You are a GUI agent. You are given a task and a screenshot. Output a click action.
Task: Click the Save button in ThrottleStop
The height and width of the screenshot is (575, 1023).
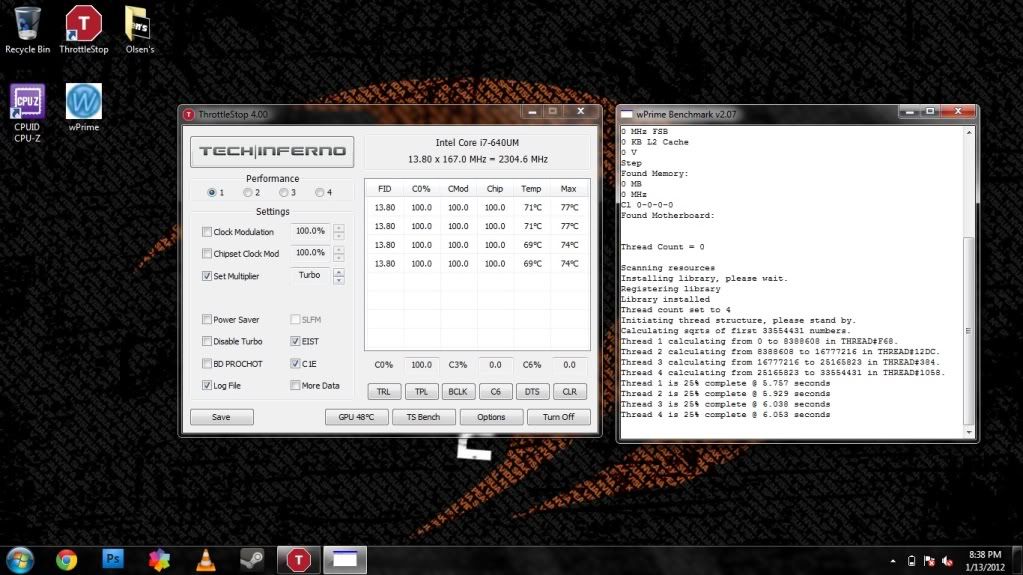click(221, 417)
